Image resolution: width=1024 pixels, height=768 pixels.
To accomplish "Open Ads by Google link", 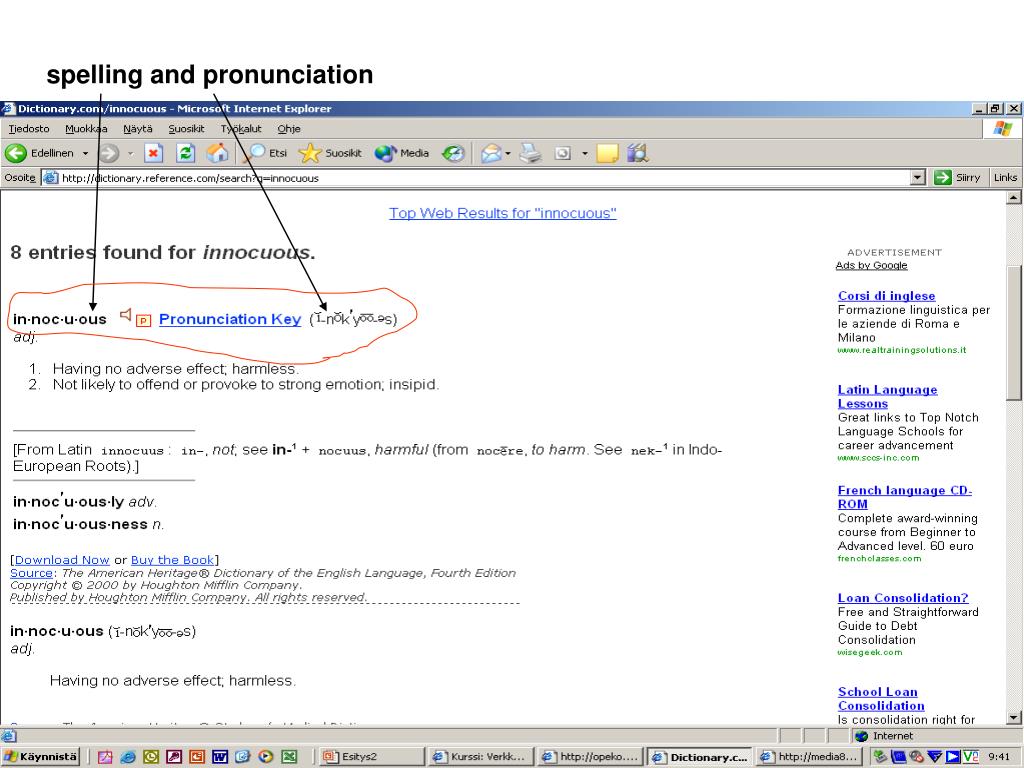I will (x=871, y=265).
